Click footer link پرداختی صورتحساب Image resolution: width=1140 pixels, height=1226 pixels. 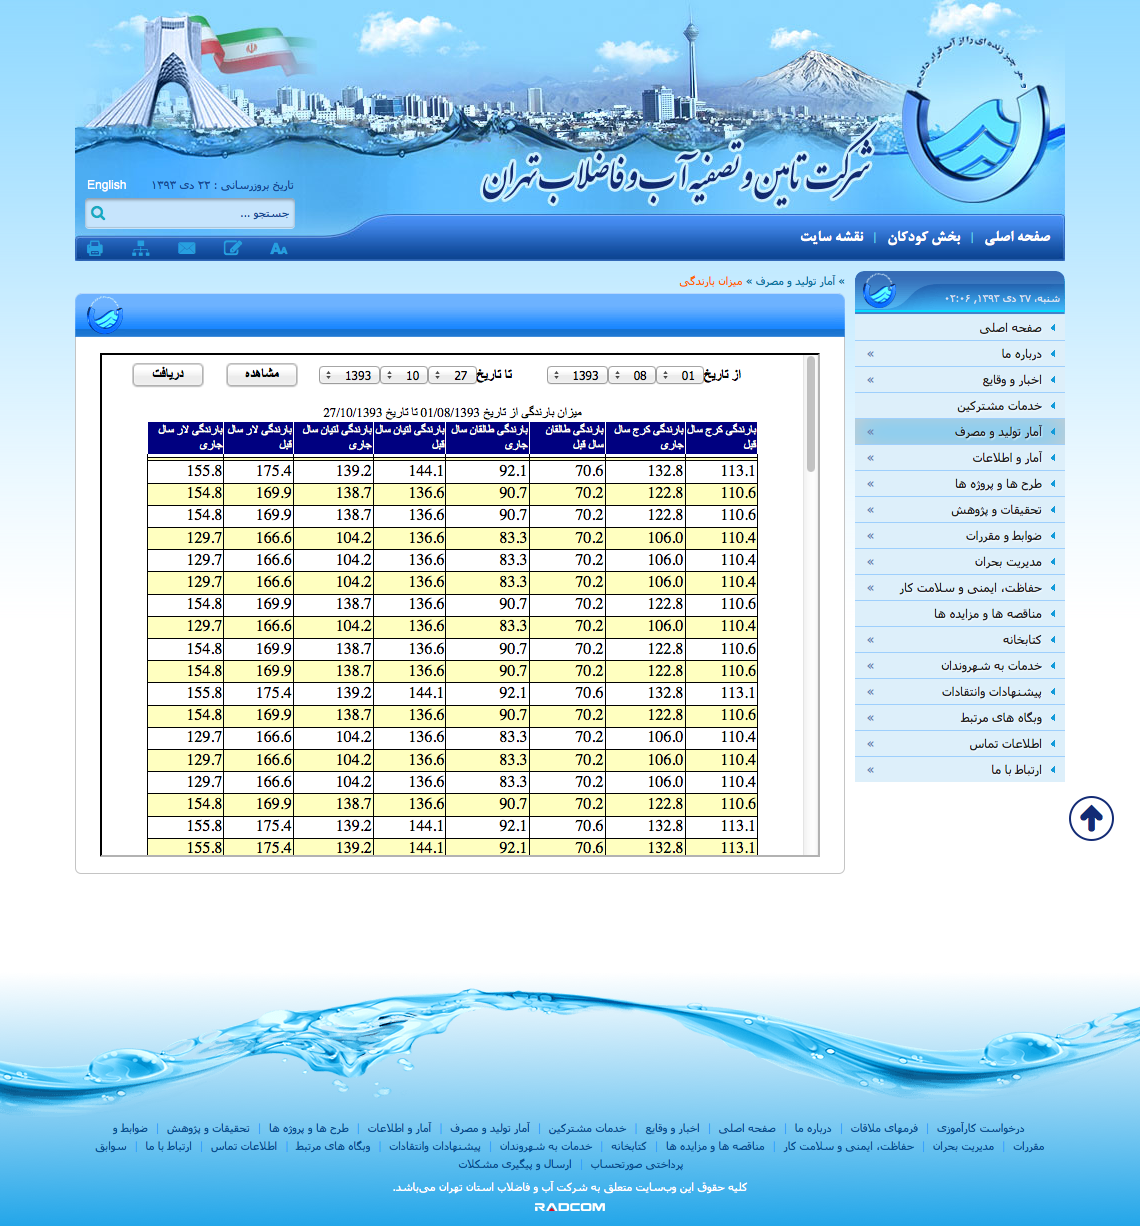(636, 1164)
